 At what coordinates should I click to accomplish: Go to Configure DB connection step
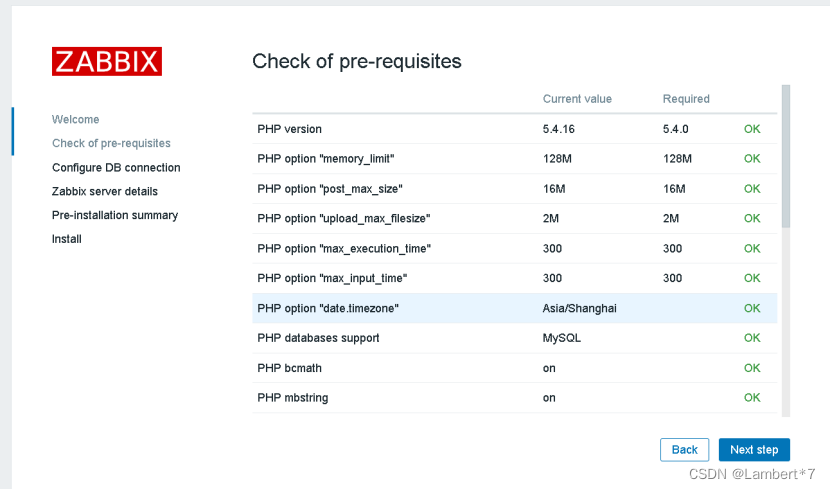point(116,167)
